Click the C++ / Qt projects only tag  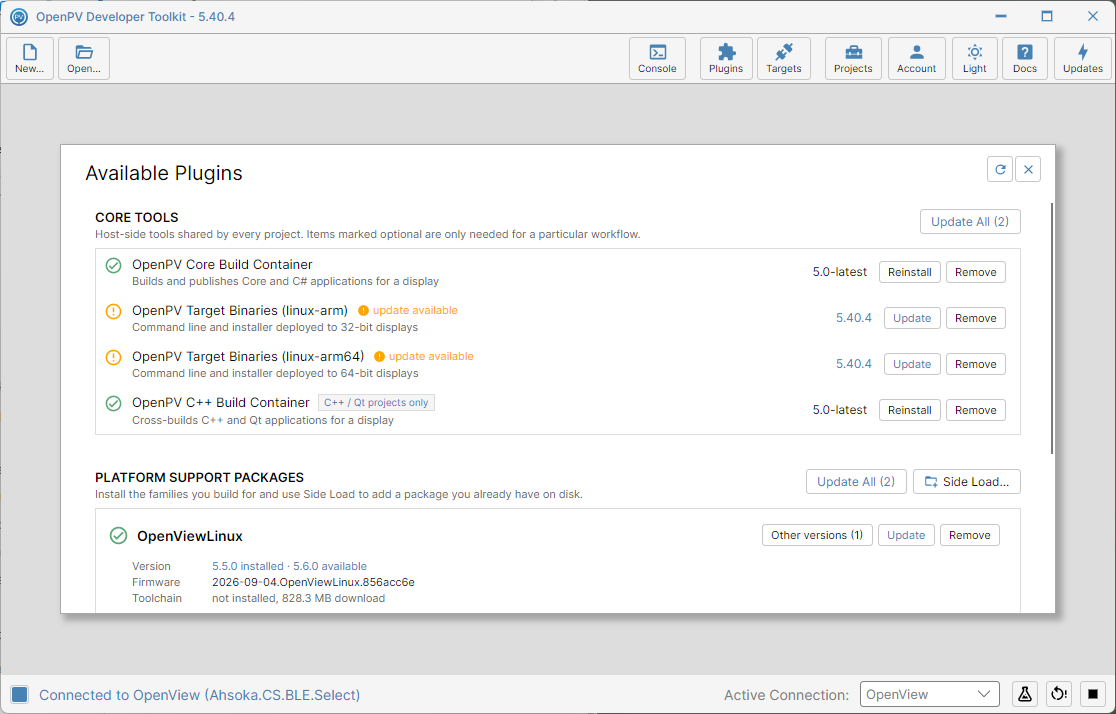click(376, 402)
